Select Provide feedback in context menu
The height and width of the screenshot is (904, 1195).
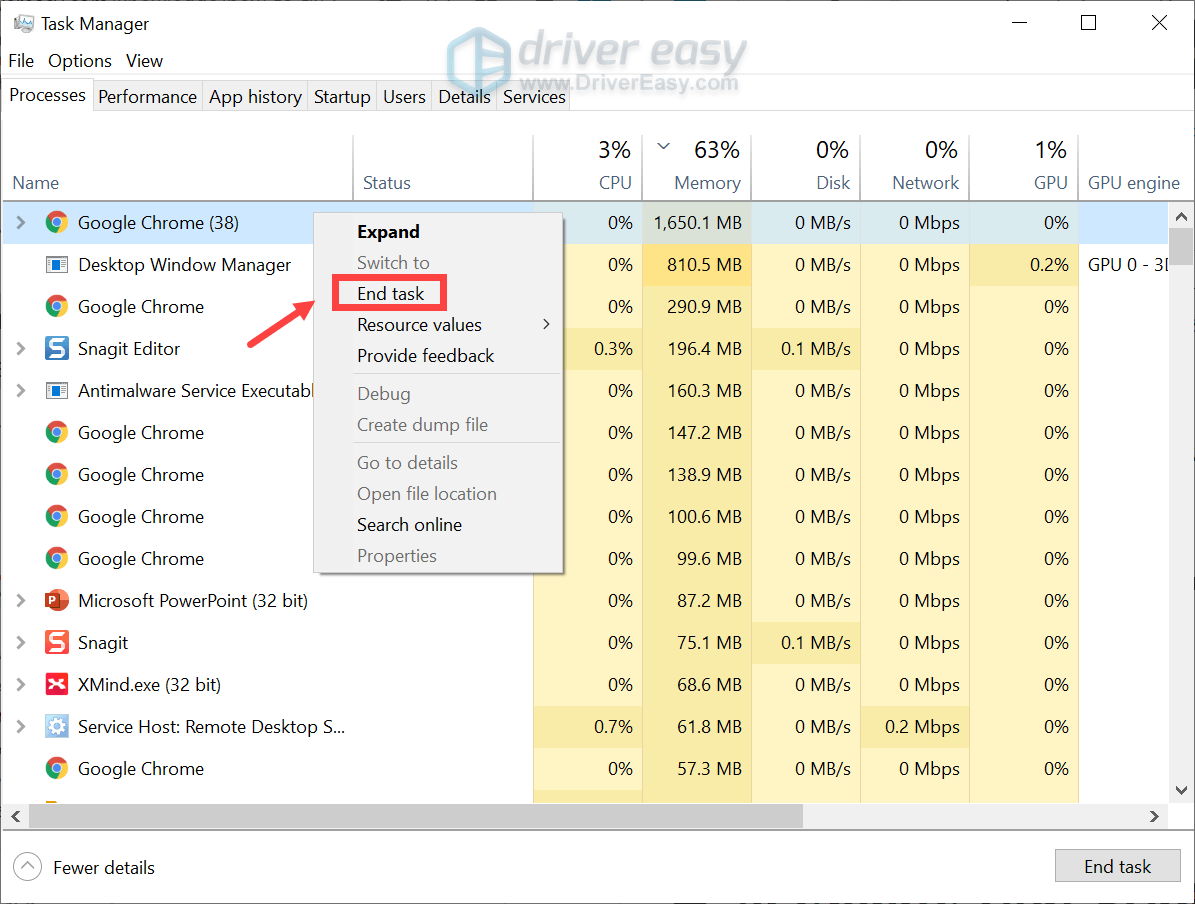pos(425,356)
